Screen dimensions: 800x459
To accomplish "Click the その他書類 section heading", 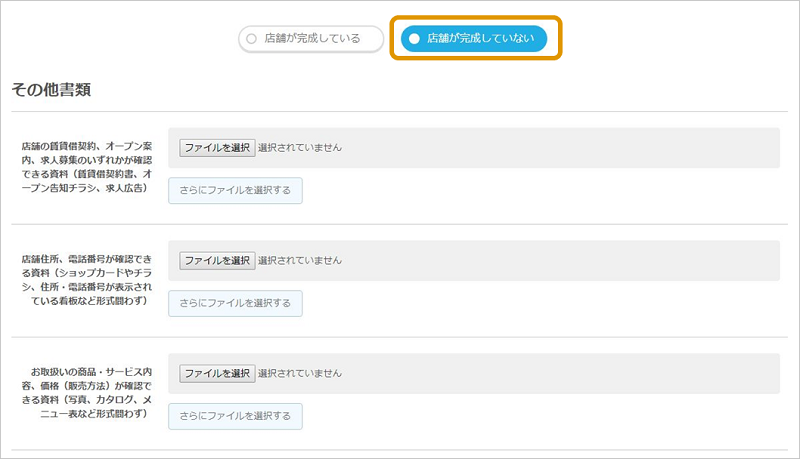I will [x=51, y=90].
